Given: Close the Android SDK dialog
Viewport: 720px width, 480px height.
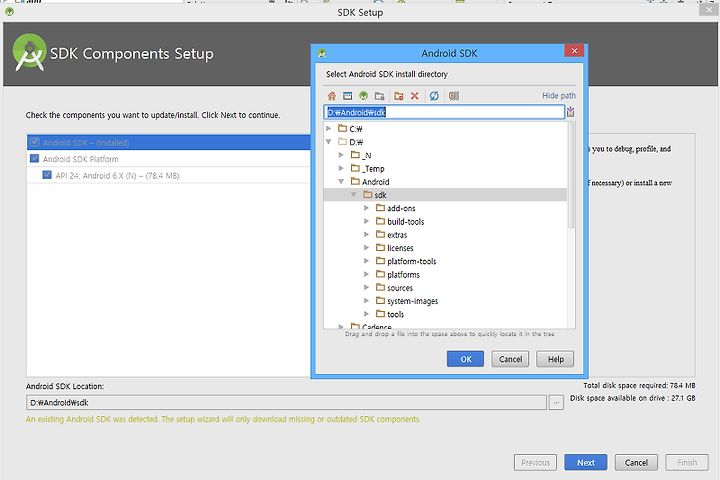Looking at the screenshot, I should 574,51.
